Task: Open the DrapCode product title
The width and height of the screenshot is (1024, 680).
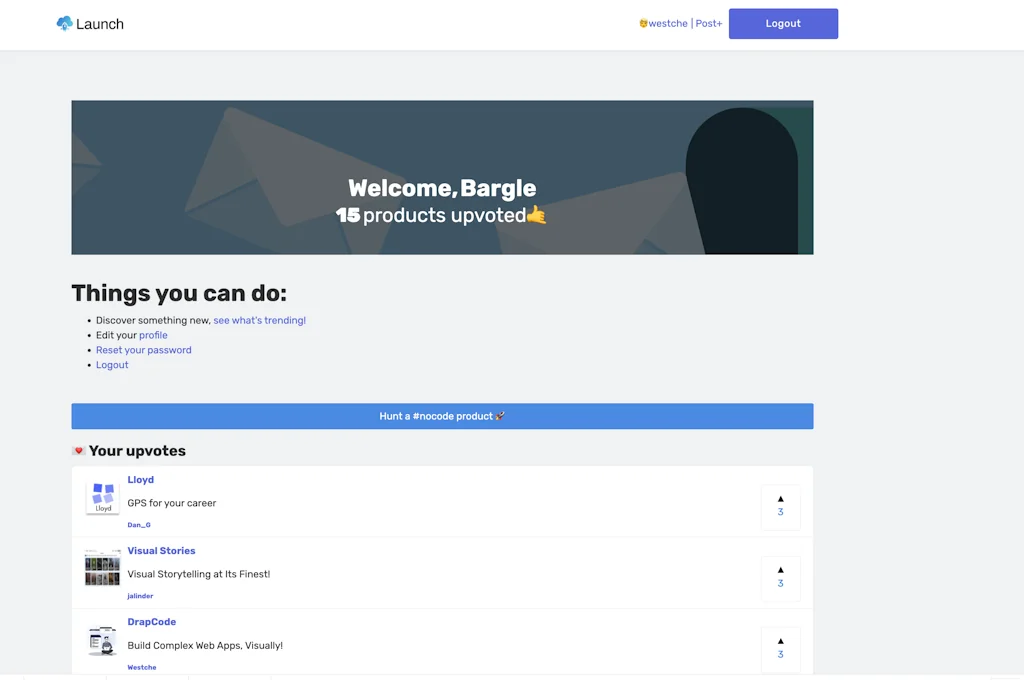Action: coord(151,622)
